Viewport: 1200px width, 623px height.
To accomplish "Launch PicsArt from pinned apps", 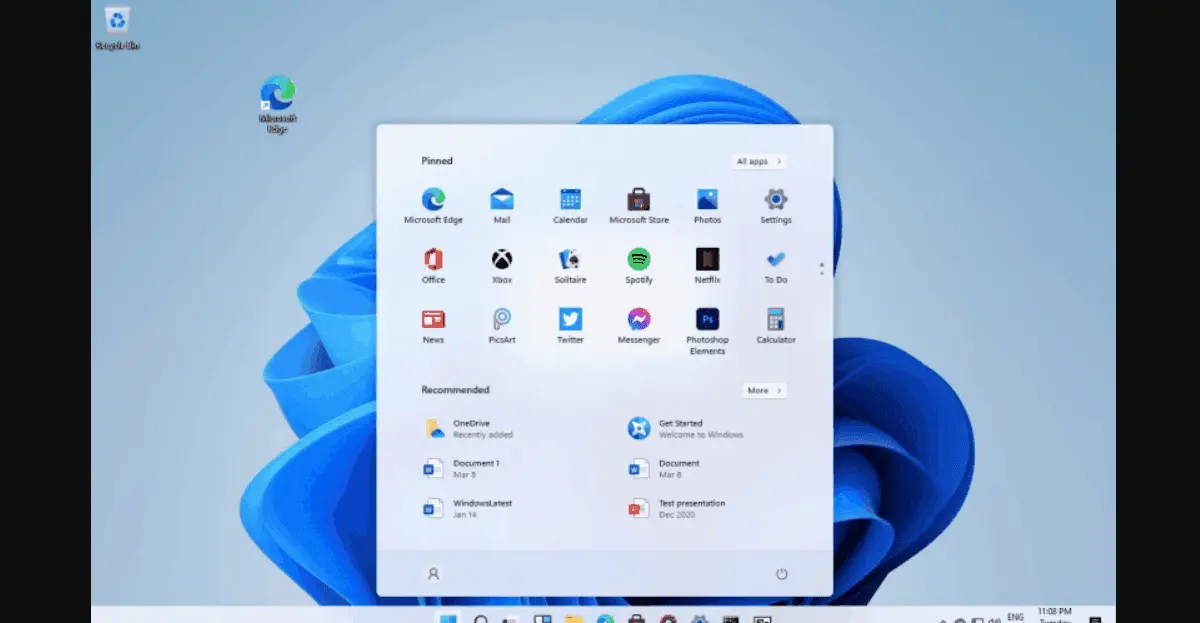I will click(502, 325).
